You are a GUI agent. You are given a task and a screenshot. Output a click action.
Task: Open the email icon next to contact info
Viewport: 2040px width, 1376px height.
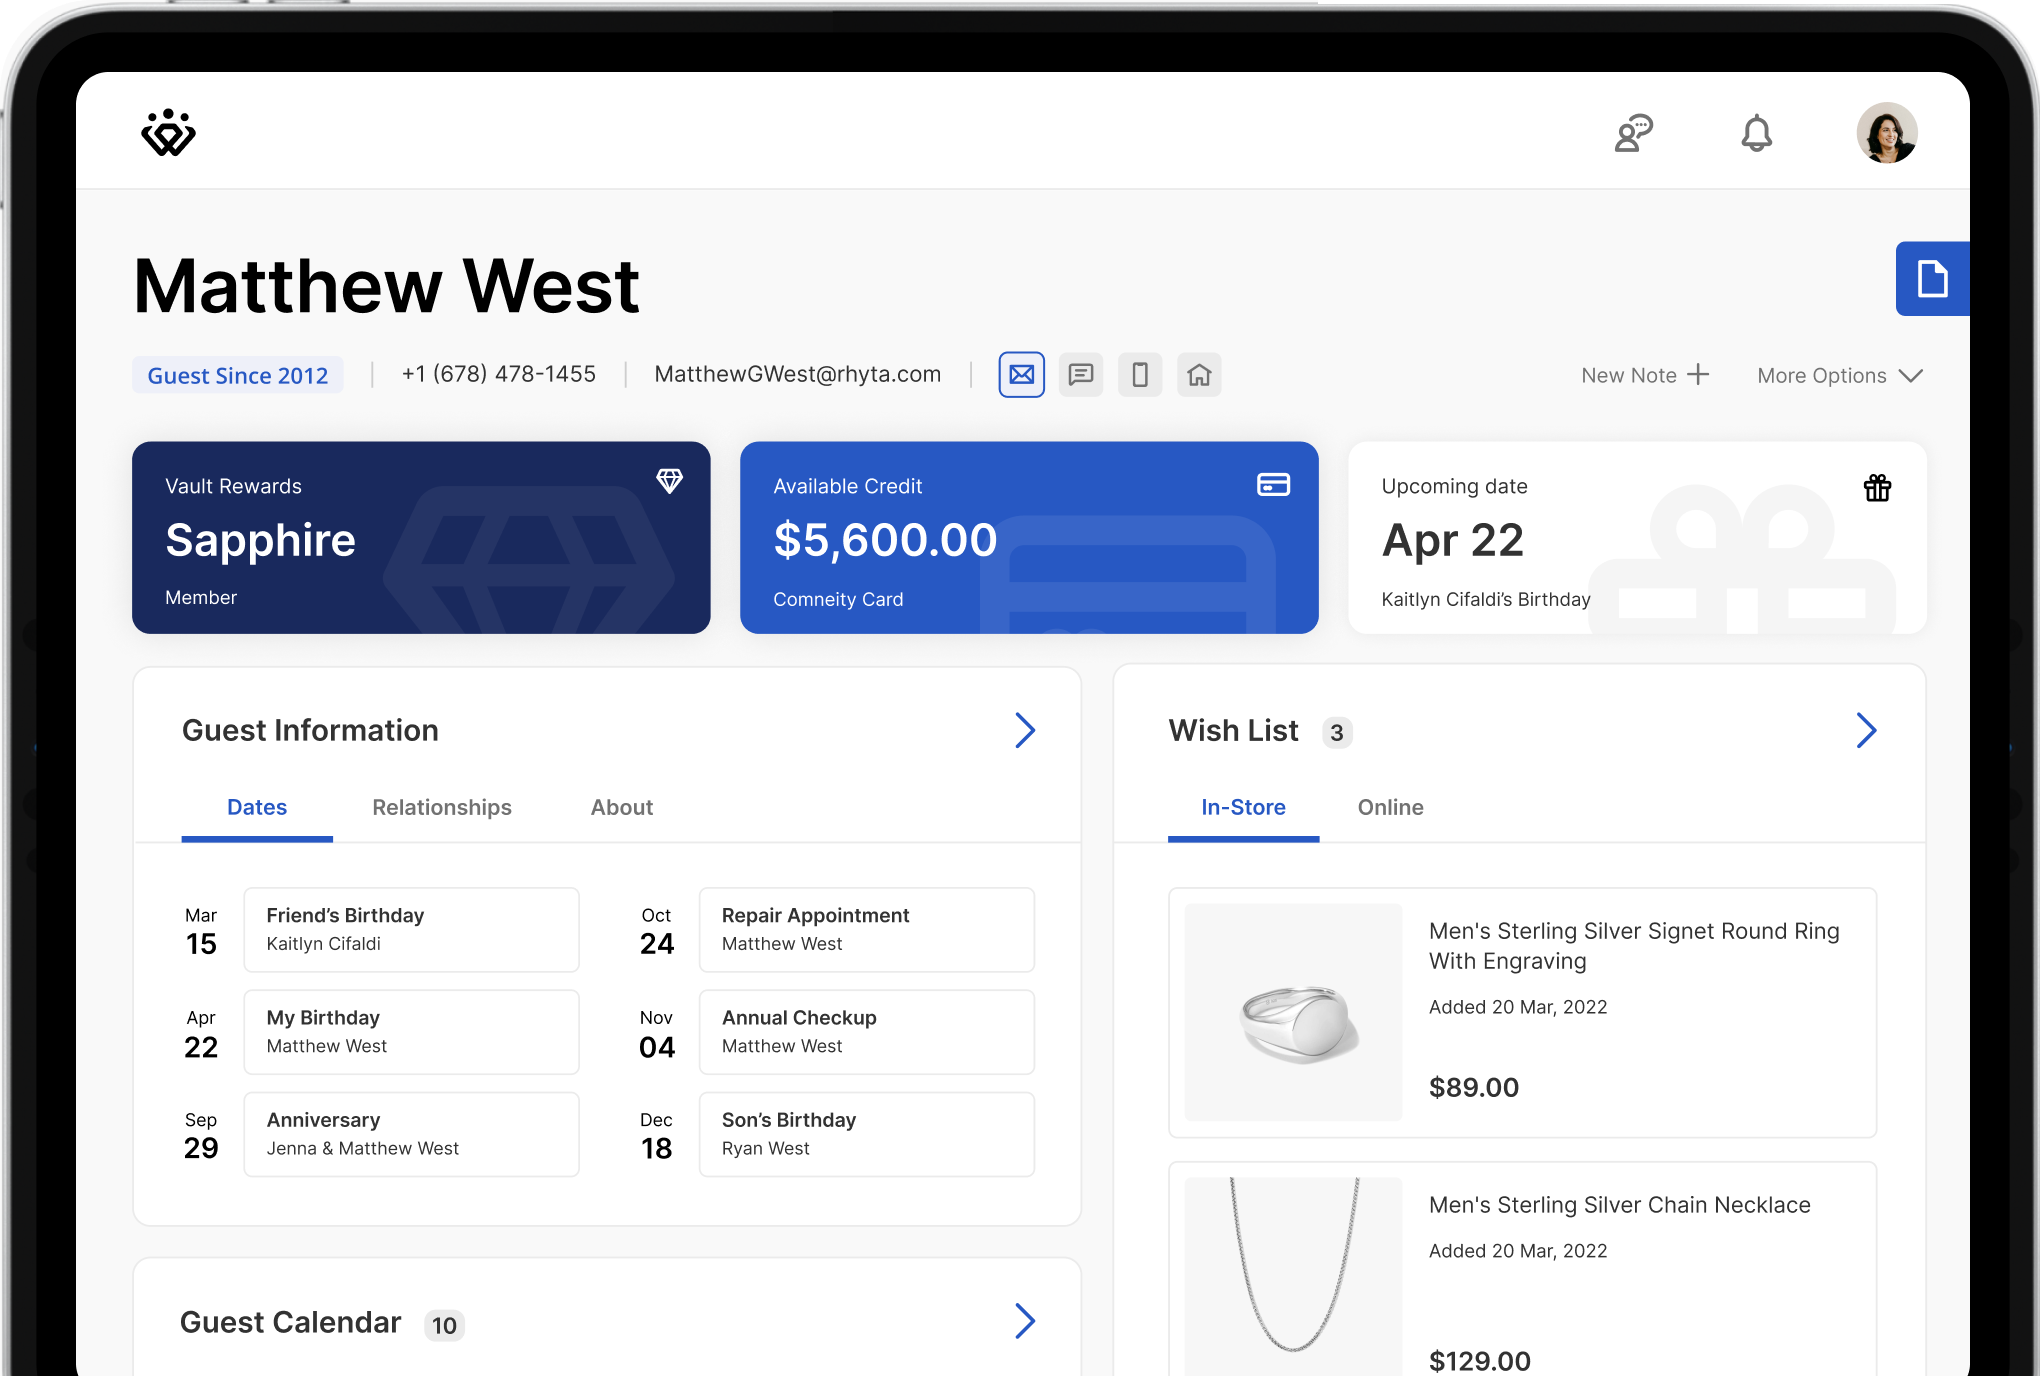(x=1021, y=374)
